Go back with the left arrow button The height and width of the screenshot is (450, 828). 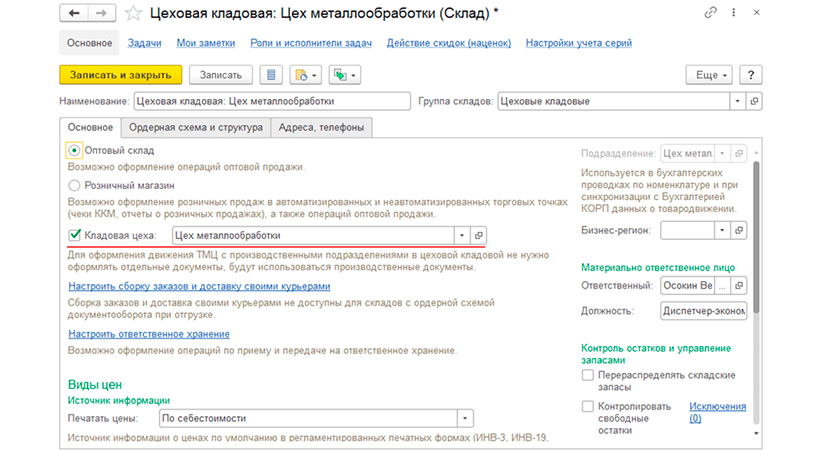click(74, 13)
